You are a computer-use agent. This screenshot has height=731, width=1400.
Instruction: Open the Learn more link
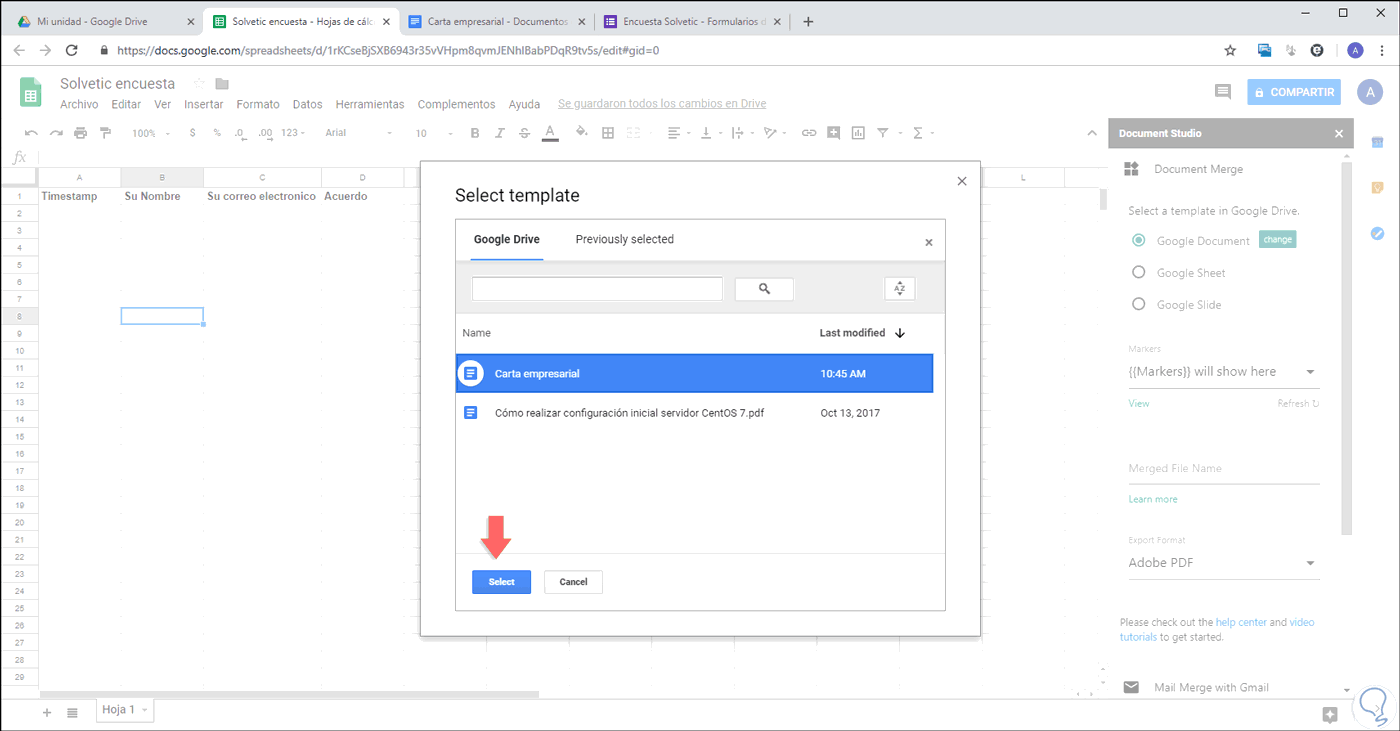pos(1153,499)
